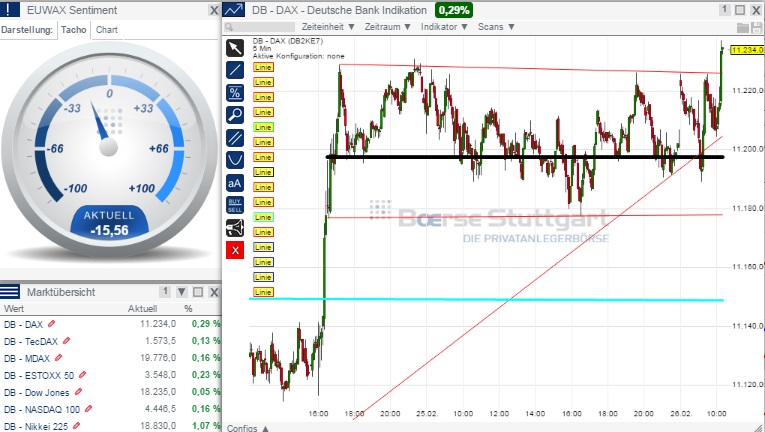Click the save diskette icon in chart toolbar
The width and height of the screenshot is (765, 432).
tap(757, 27)
